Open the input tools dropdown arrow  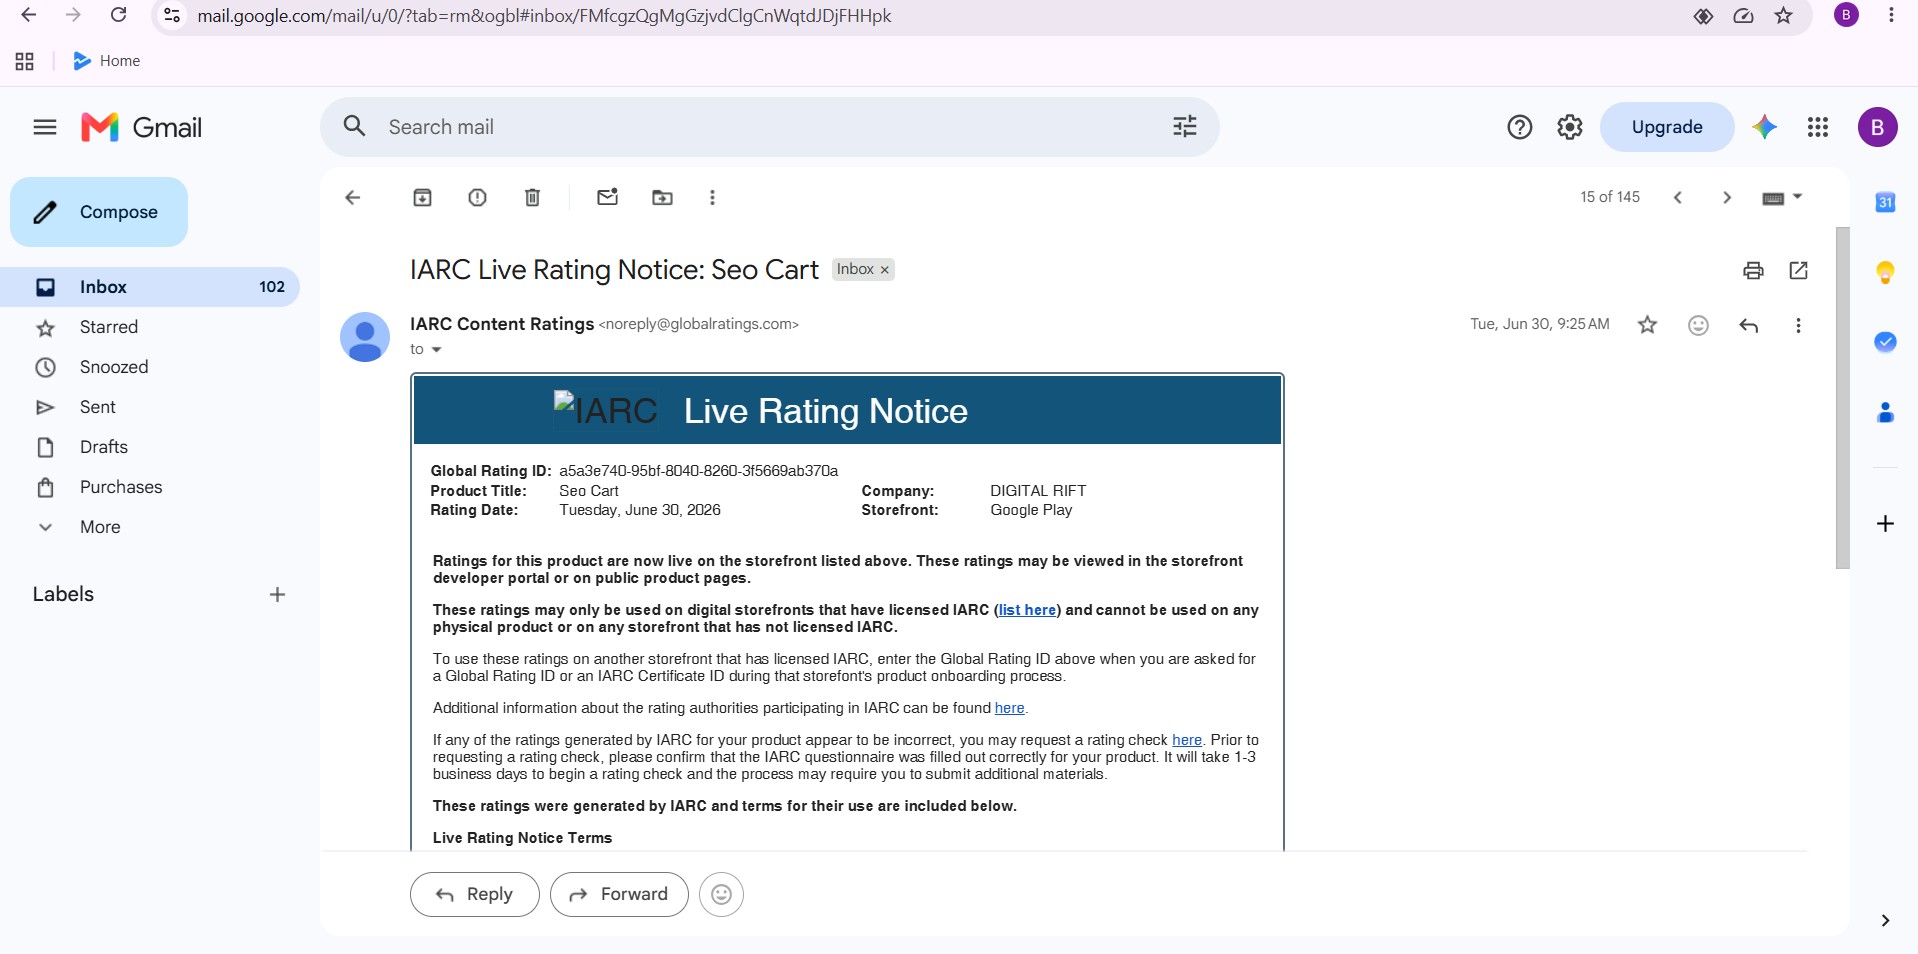pos(1797,197)
